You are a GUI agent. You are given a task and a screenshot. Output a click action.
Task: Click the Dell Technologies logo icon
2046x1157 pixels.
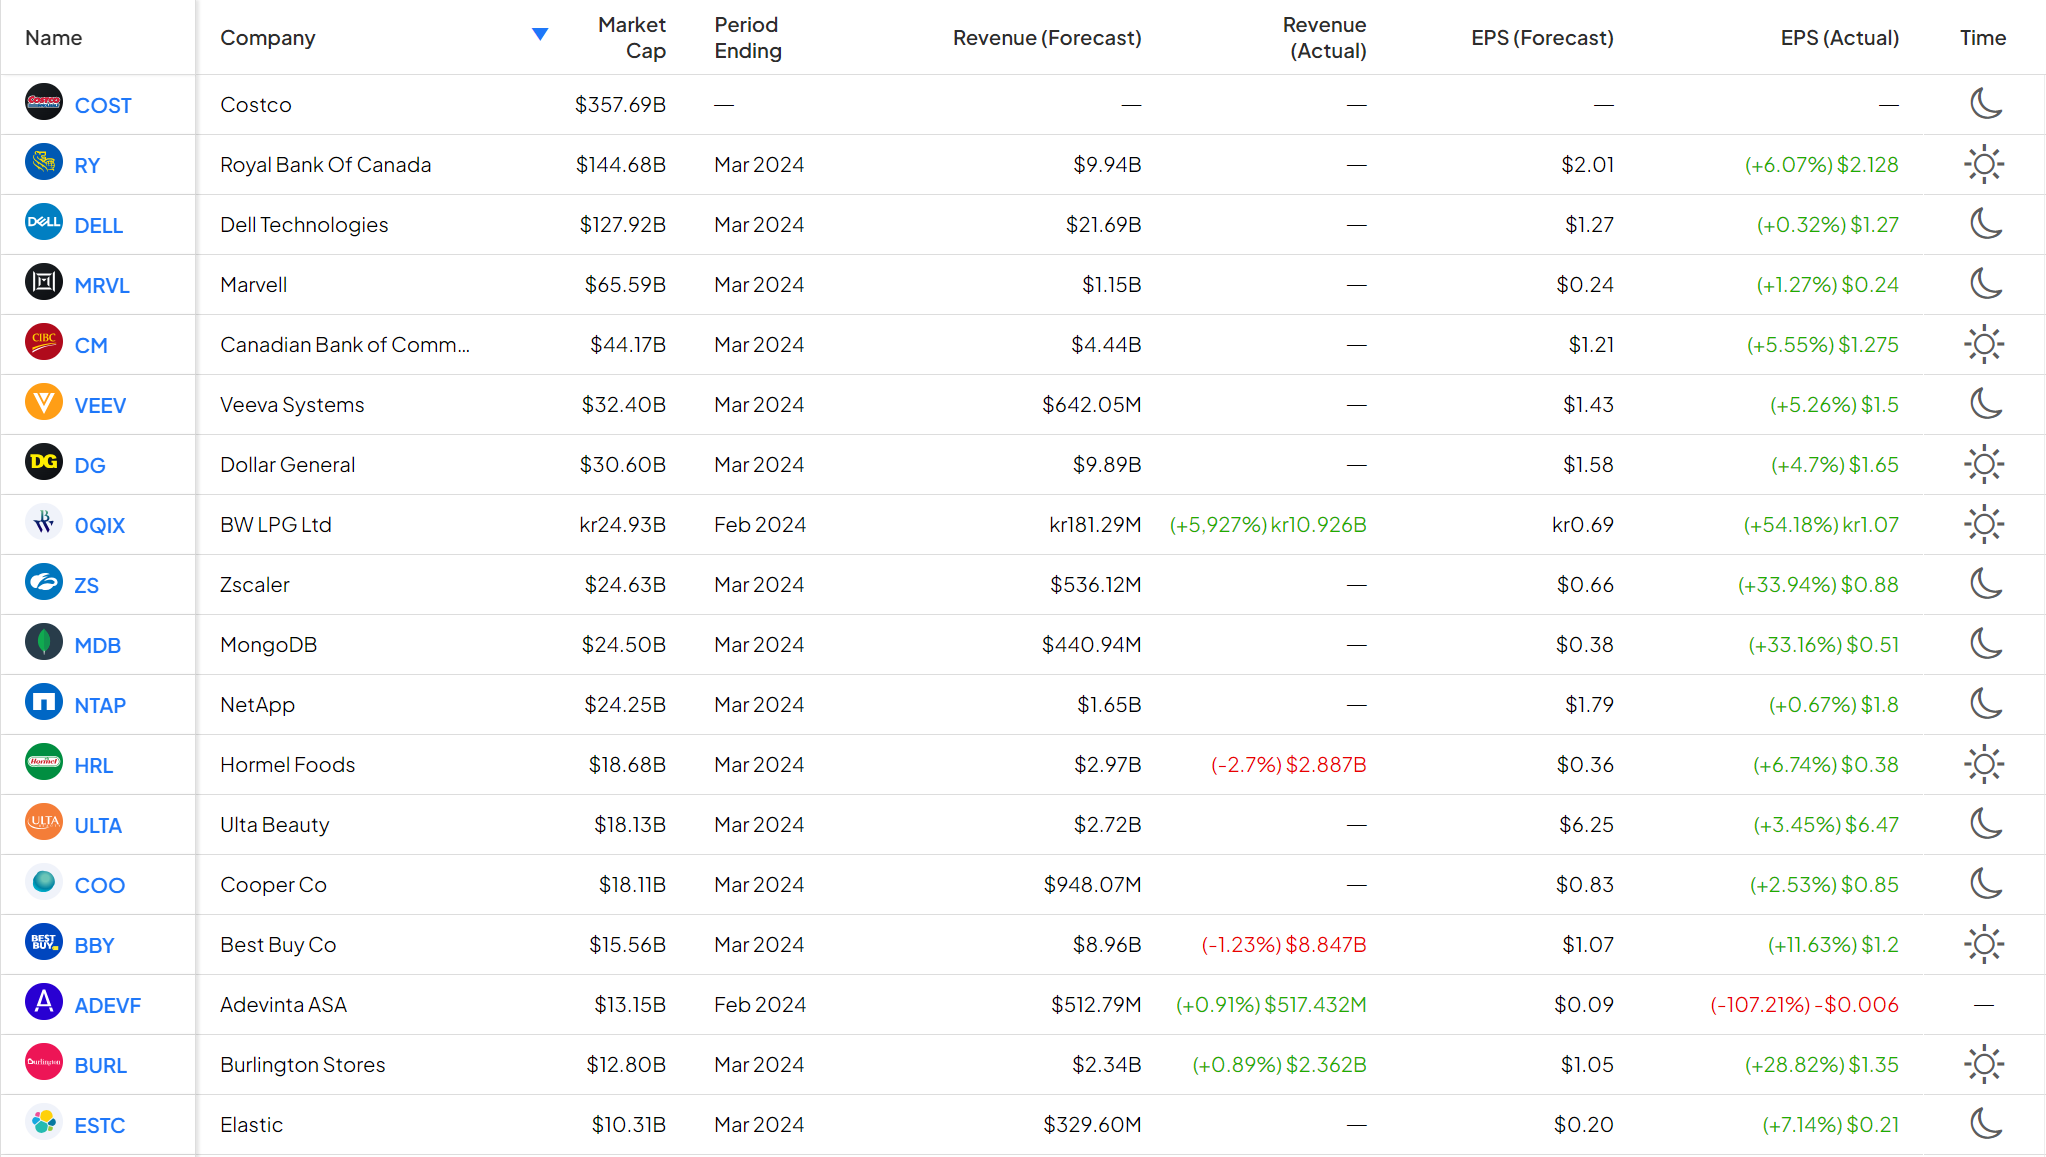click(x=44, y=223)
